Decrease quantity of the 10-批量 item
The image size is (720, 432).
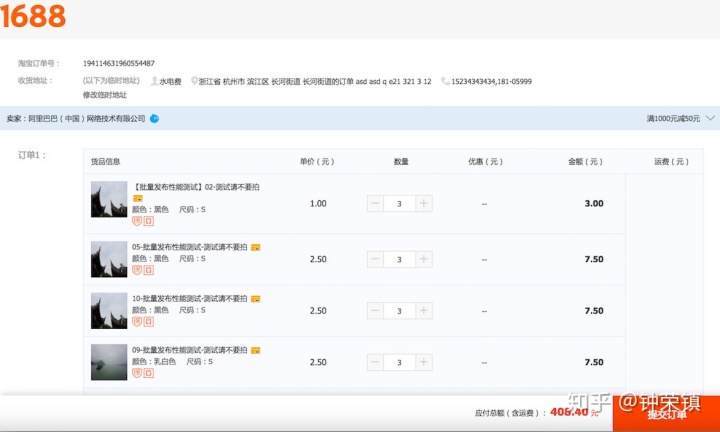click(x=375, y=311)
